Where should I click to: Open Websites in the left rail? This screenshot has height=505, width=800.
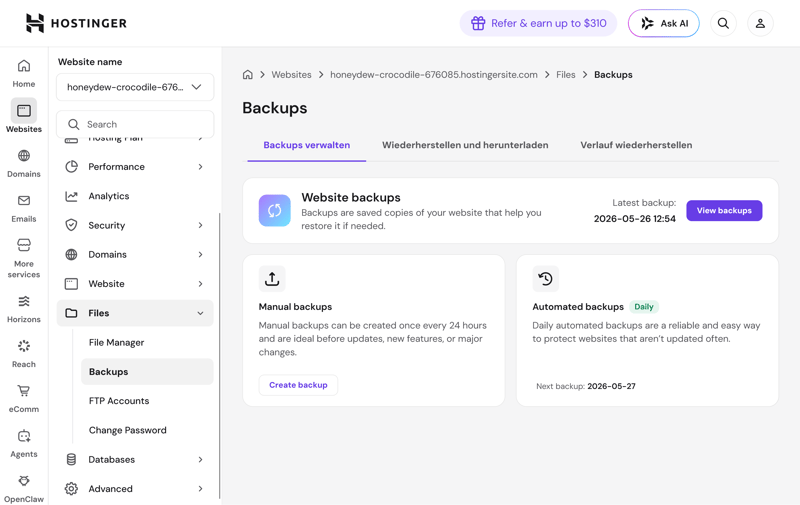pos(24,117)
